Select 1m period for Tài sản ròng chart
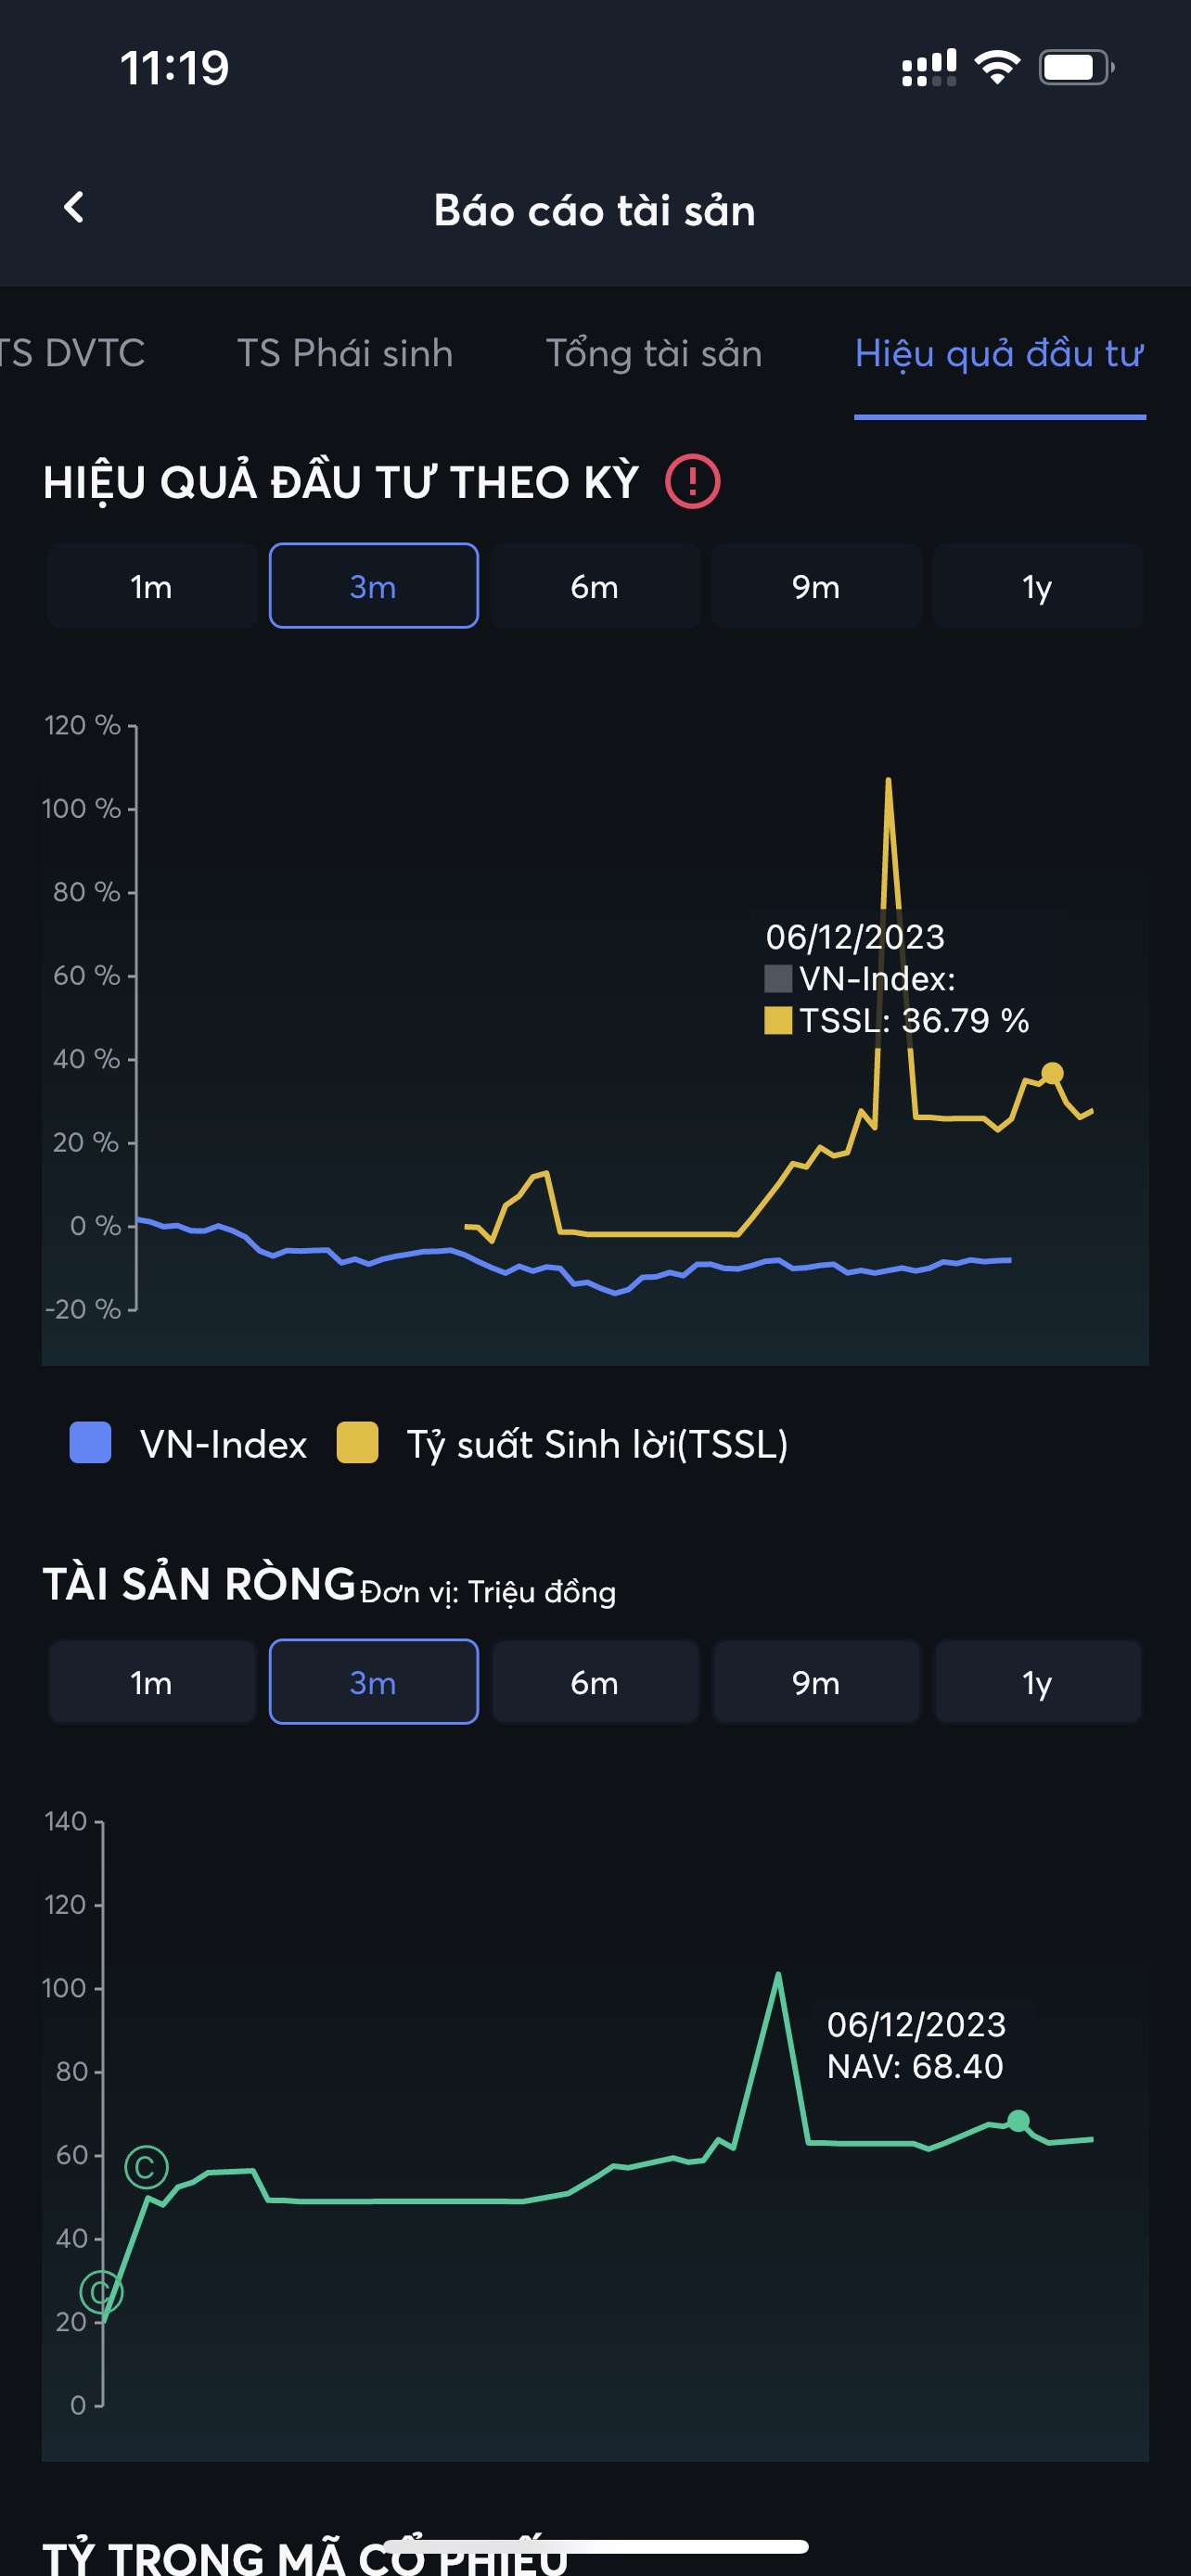The width and height of the screenshot is (1191, 2576). click(x=152, y=1683)
